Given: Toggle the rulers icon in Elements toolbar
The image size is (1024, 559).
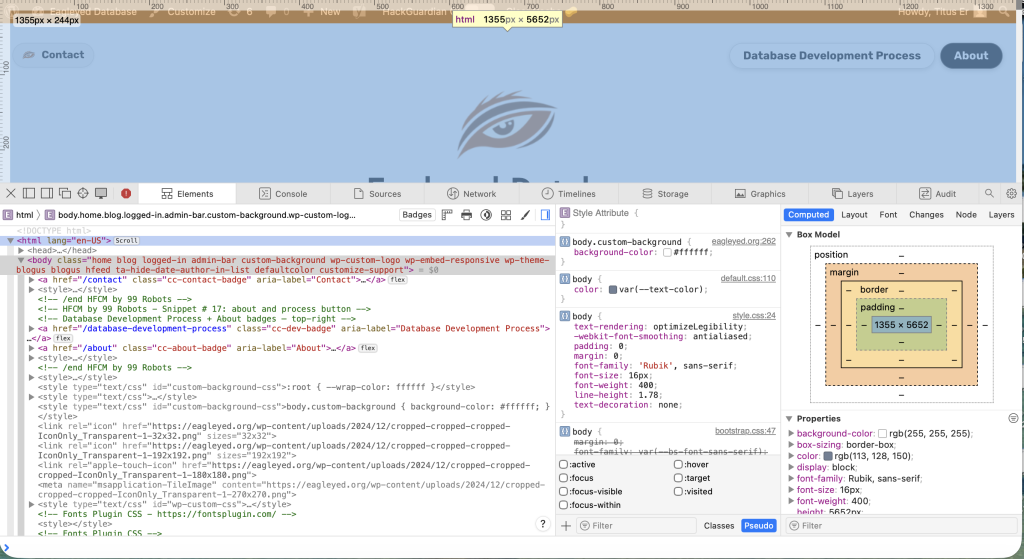Looking at the screenshot, I should (446, 214).
